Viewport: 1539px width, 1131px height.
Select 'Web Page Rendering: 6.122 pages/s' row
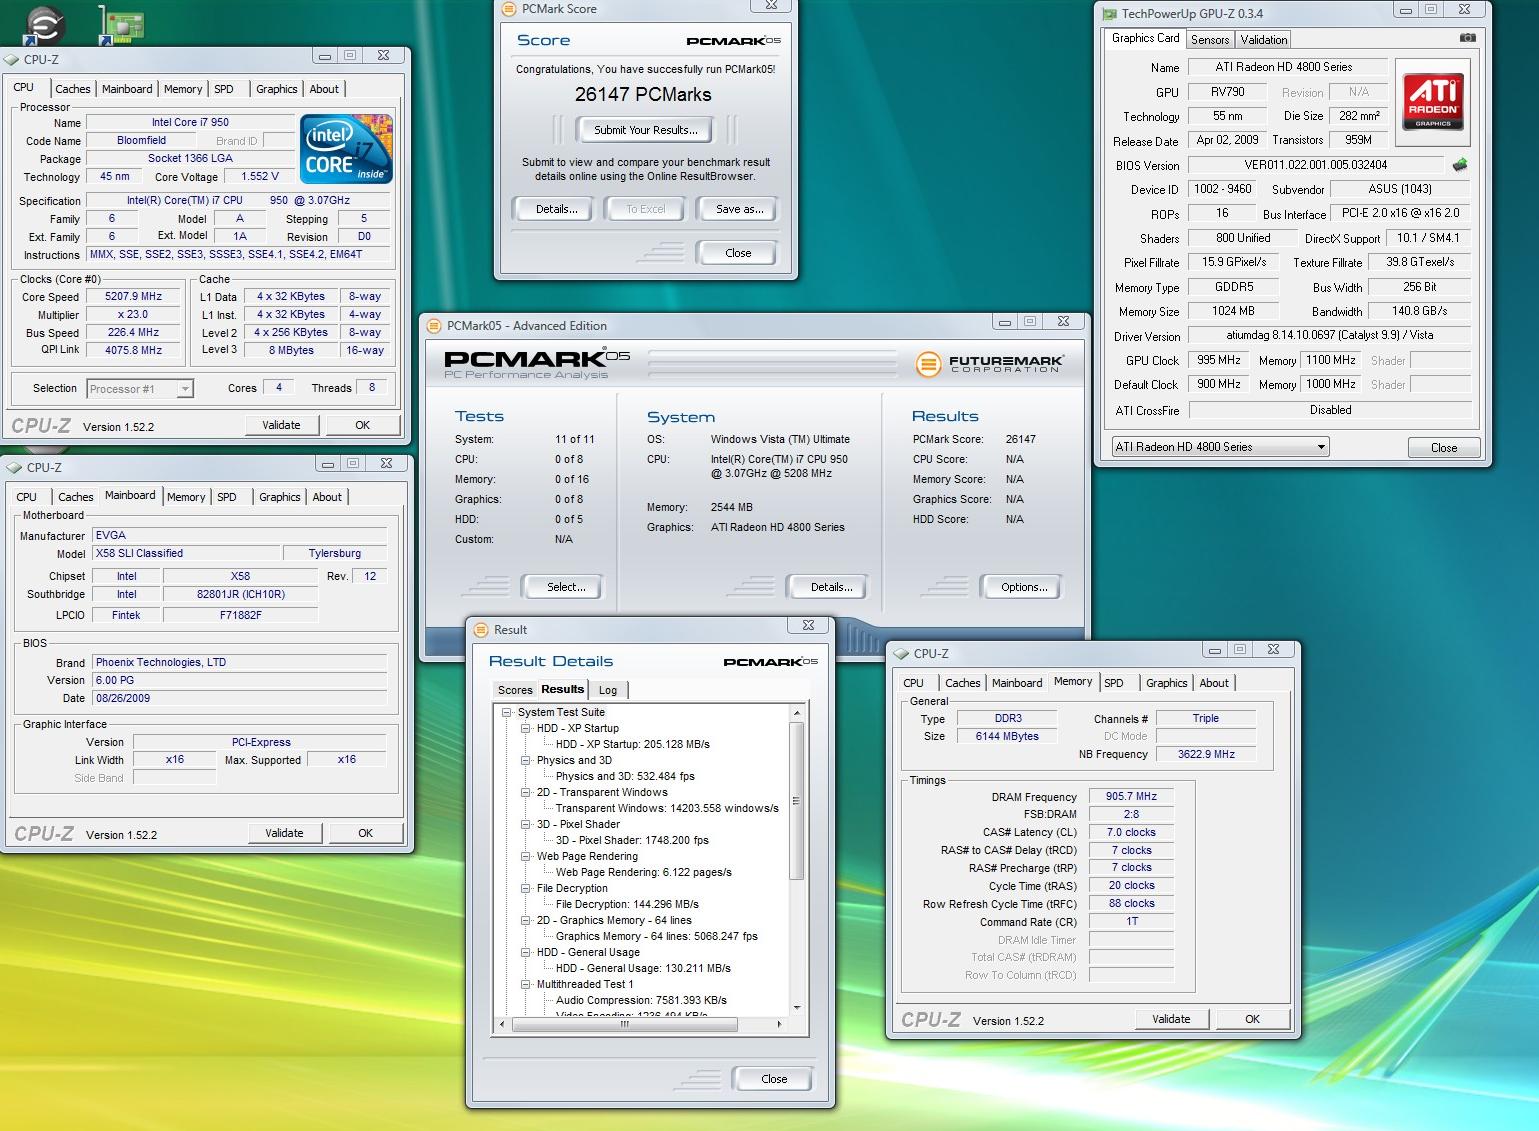point(643,872)
